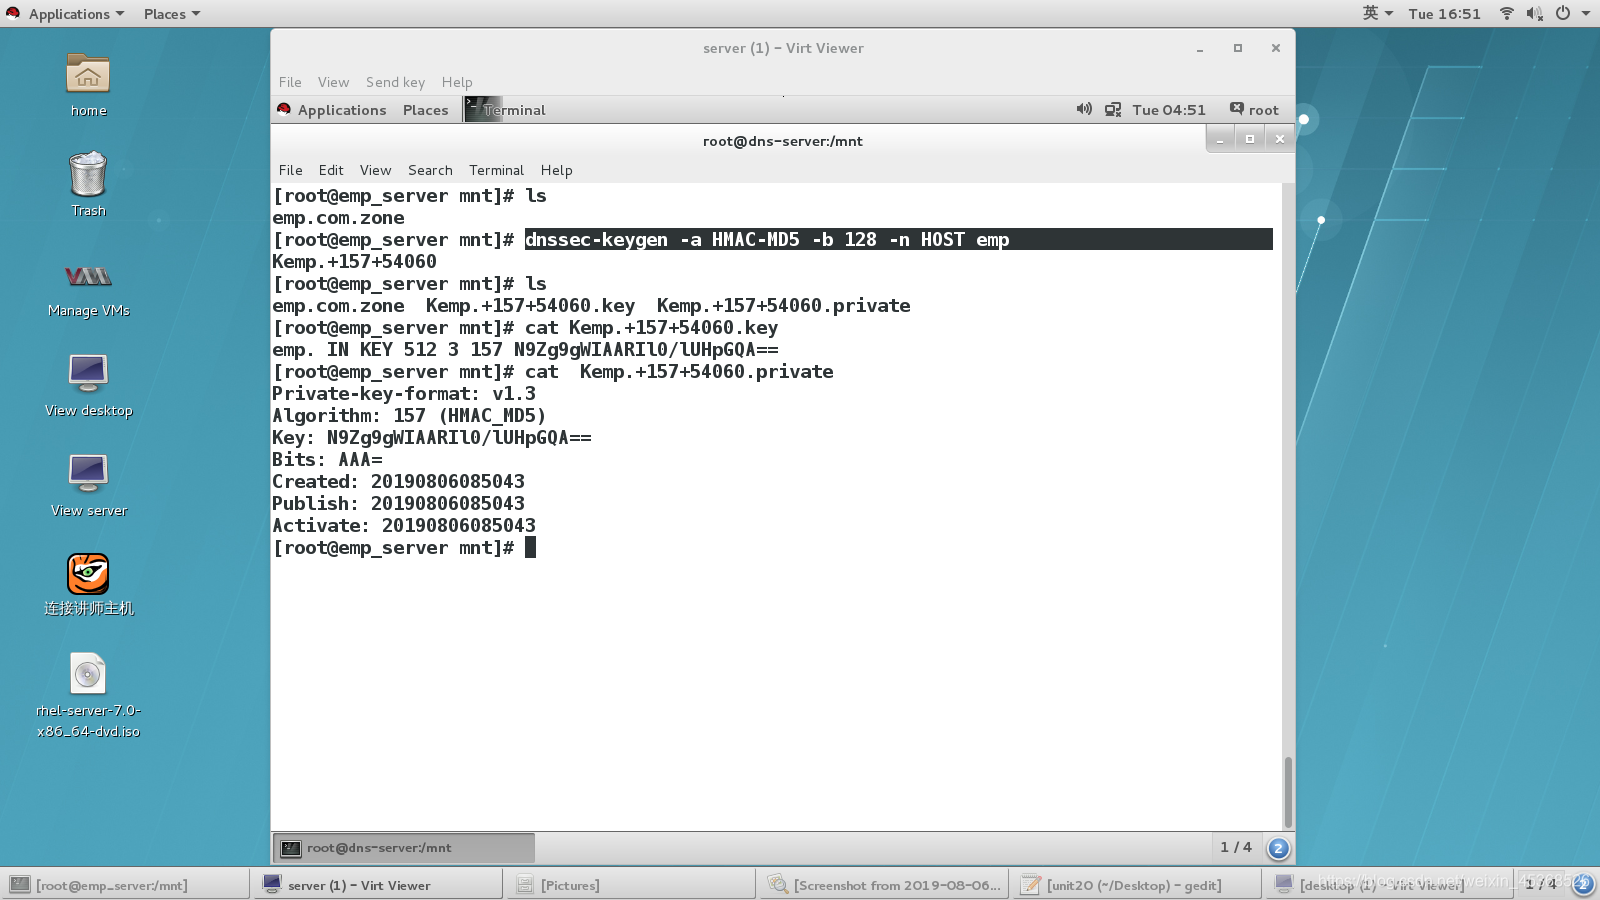Switch to [Pictures] taskbar window
Screen dimensions: 1600x900
632,884
